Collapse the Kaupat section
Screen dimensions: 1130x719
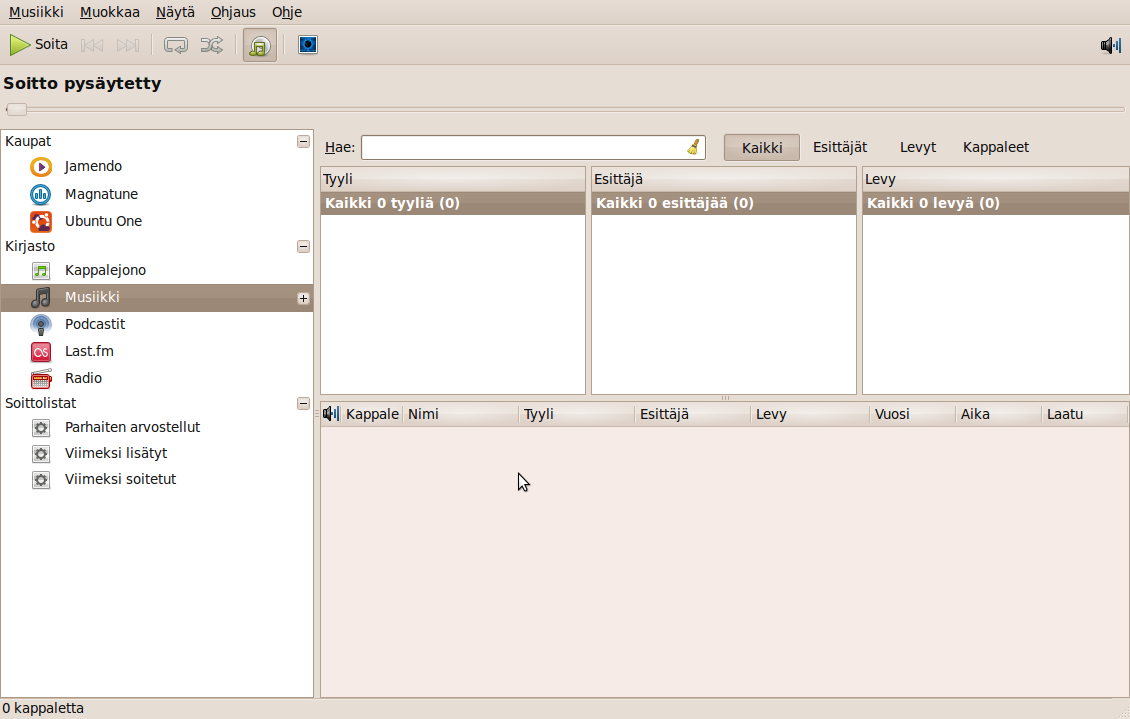(303, 142)
